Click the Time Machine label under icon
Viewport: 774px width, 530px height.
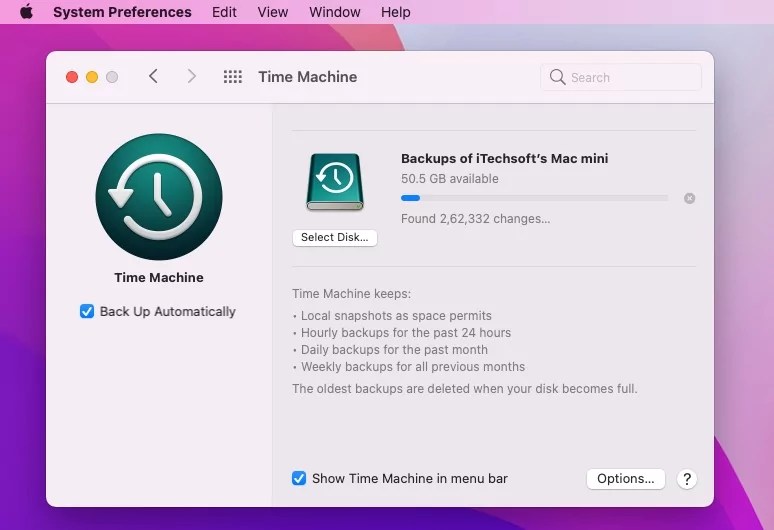159,277
